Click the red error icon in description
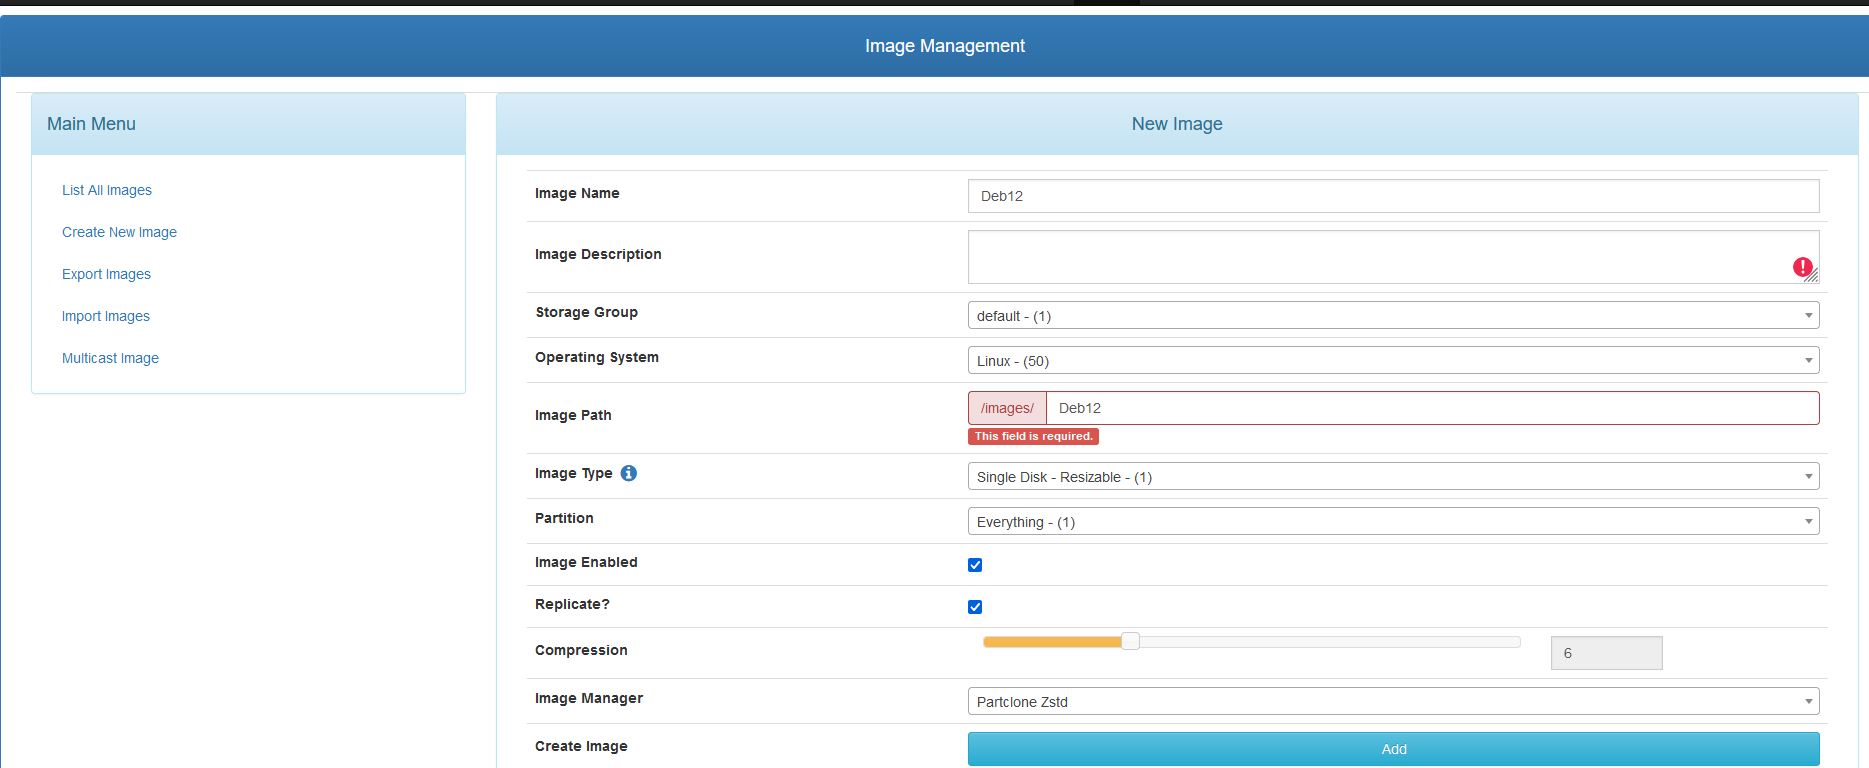This screenshot has height=768, width=1869. (1802, 267)
